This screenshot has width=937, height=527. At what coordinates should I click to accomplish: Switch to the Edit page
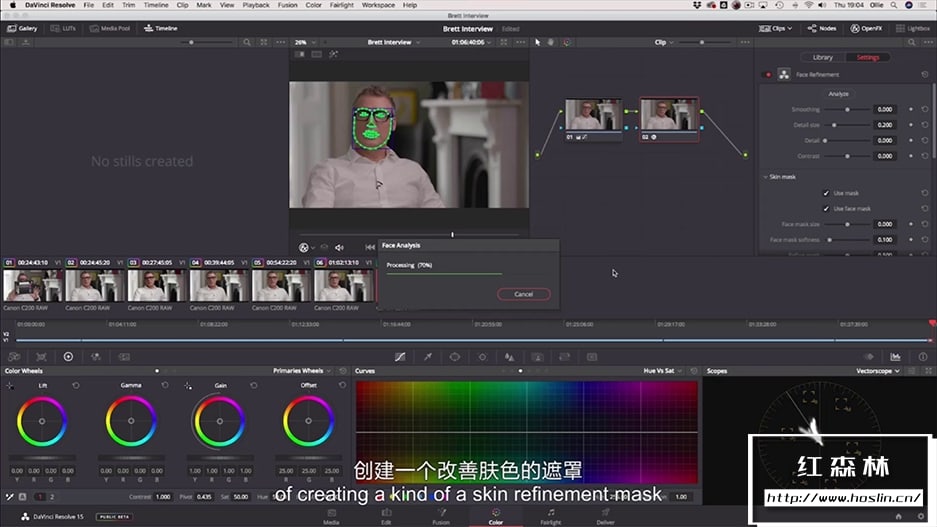coord(386,516)
